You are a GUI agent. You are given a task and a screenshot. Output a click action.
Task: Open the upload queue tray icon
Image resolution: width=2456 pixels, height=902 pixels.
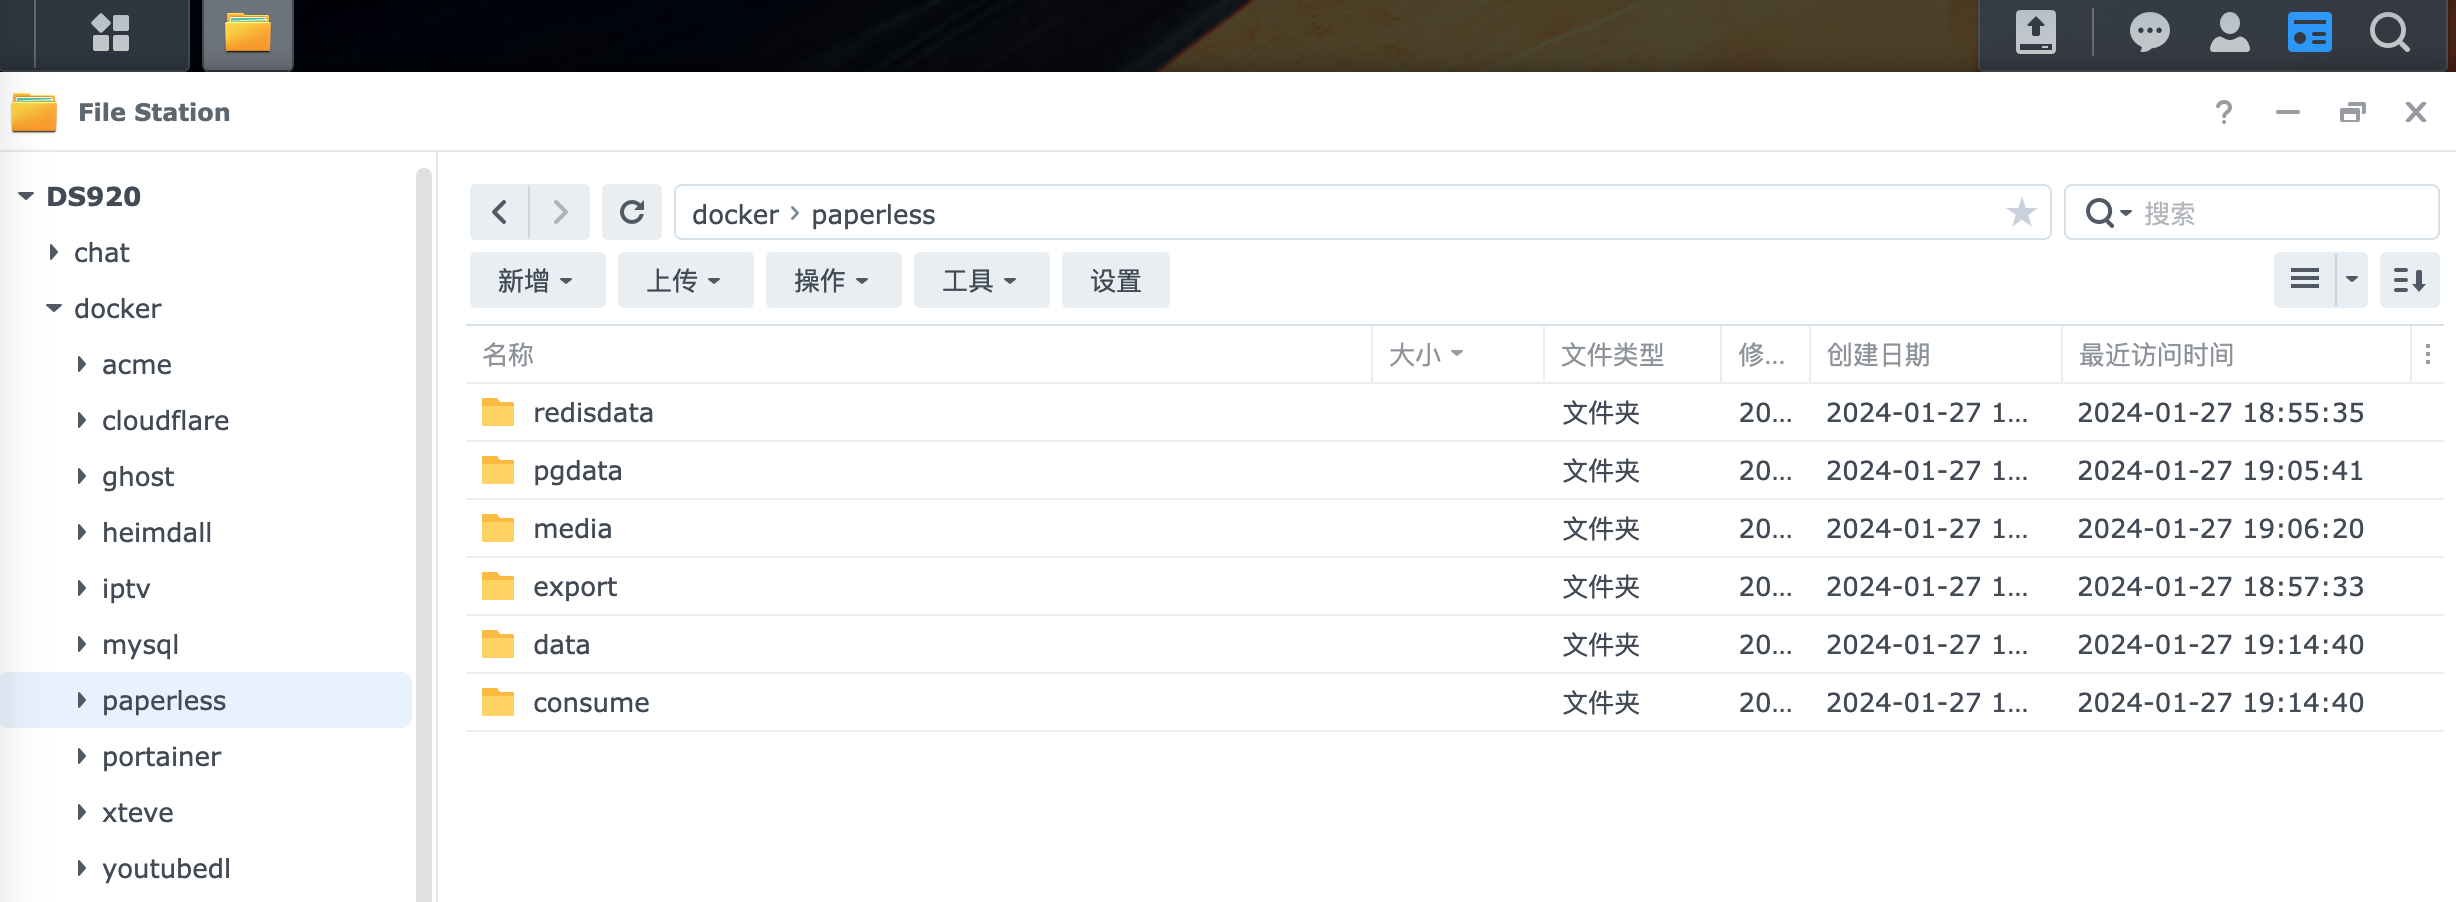pyautogui.click(x=2035, y=32)
